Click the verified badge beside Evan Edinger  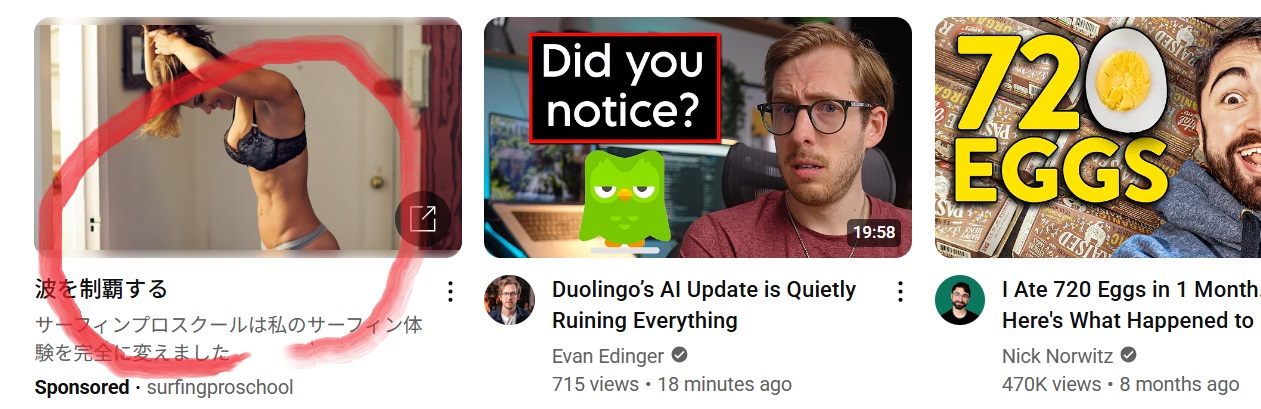click(679, 356)
